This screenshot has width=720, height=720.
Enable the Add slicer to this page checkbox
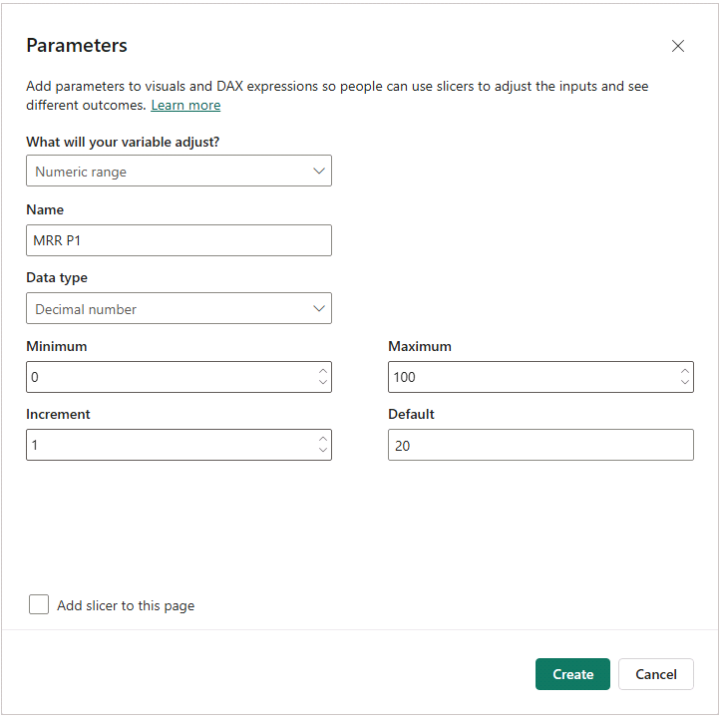click(x=39, y=604)
